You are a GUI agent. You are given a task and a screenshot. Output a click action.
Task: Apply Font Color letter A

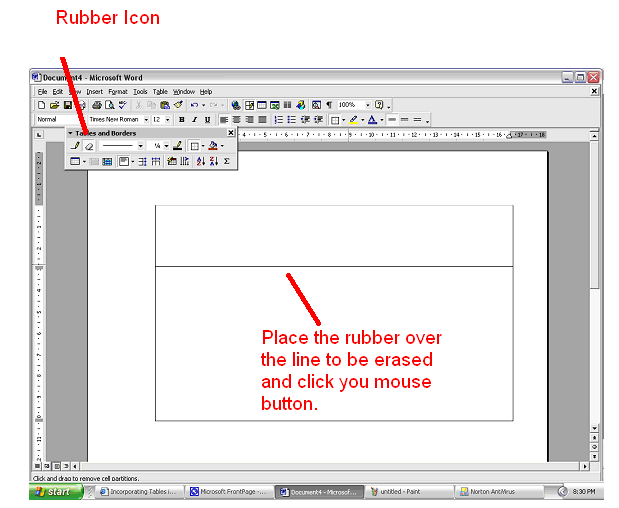372,120
